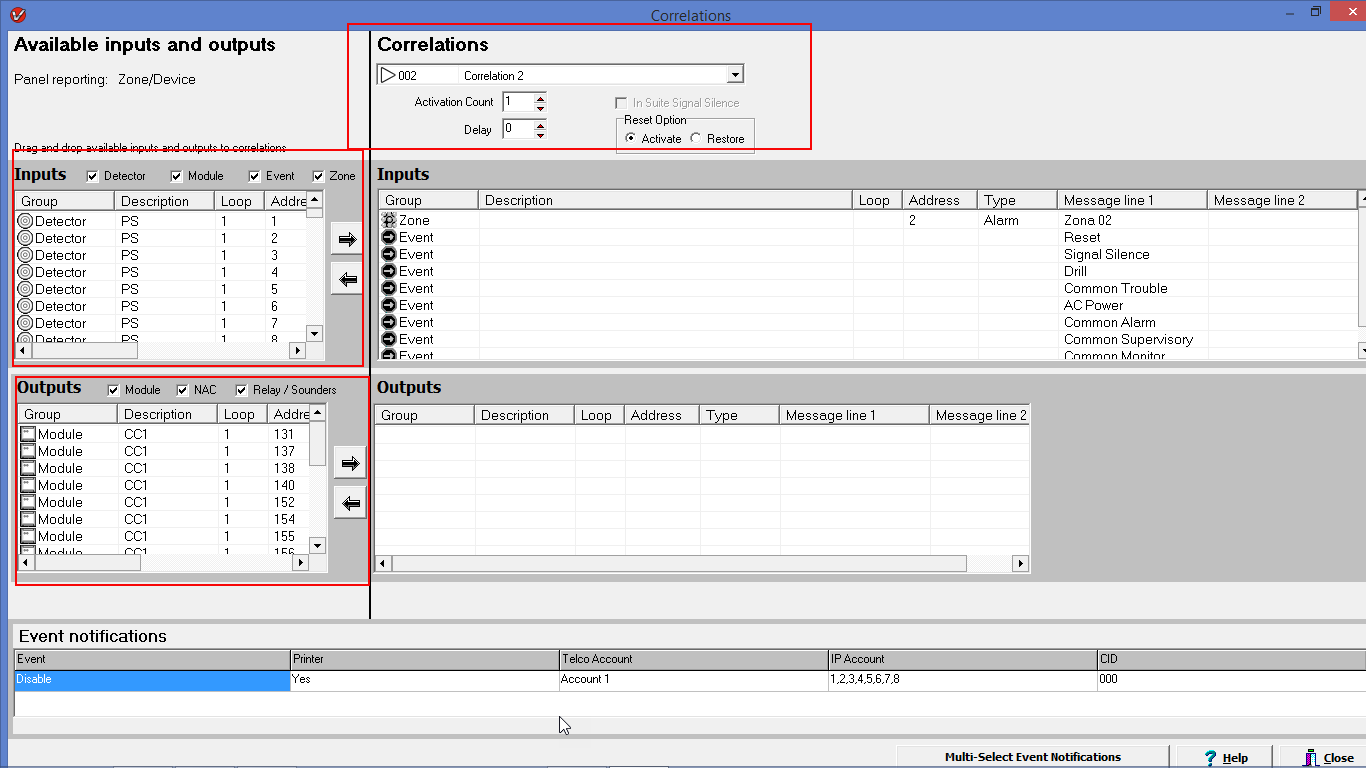Image resolution: width=1366 pixels, height=768 pixels.
Task: Increase Activation Count with the up arrow
Action: 540,97
